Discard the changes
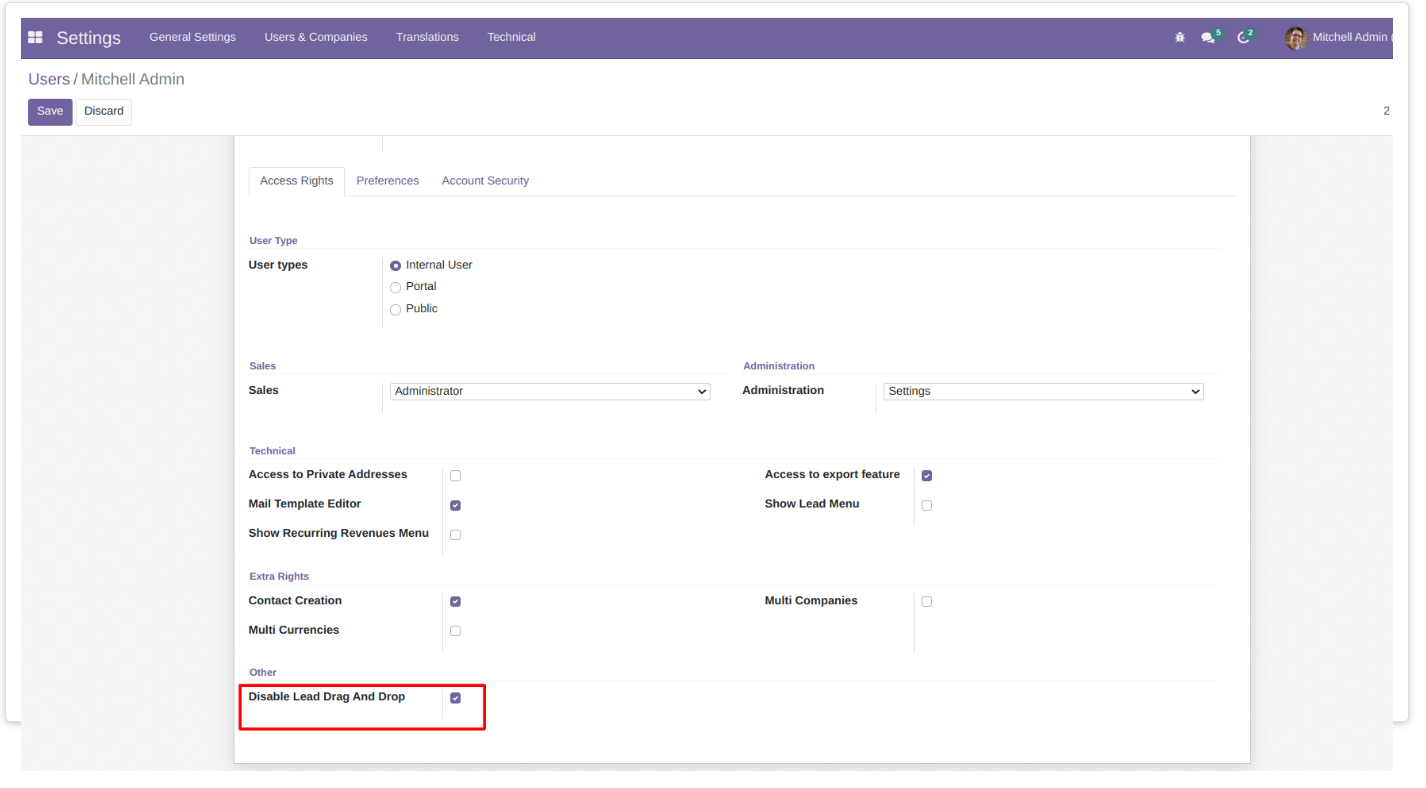The height and width of the screenshot is (788, 1426). [104, 112]
